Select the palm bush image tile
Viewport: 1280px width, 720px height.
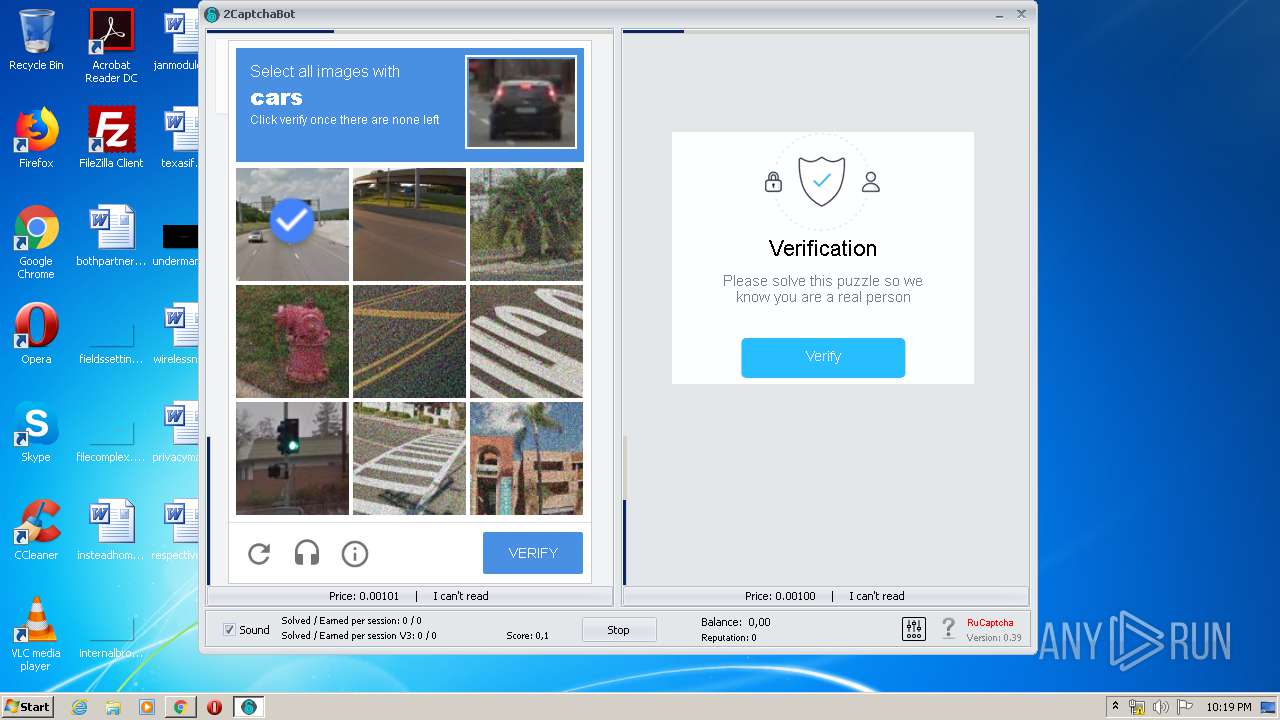tap(526, 224)
